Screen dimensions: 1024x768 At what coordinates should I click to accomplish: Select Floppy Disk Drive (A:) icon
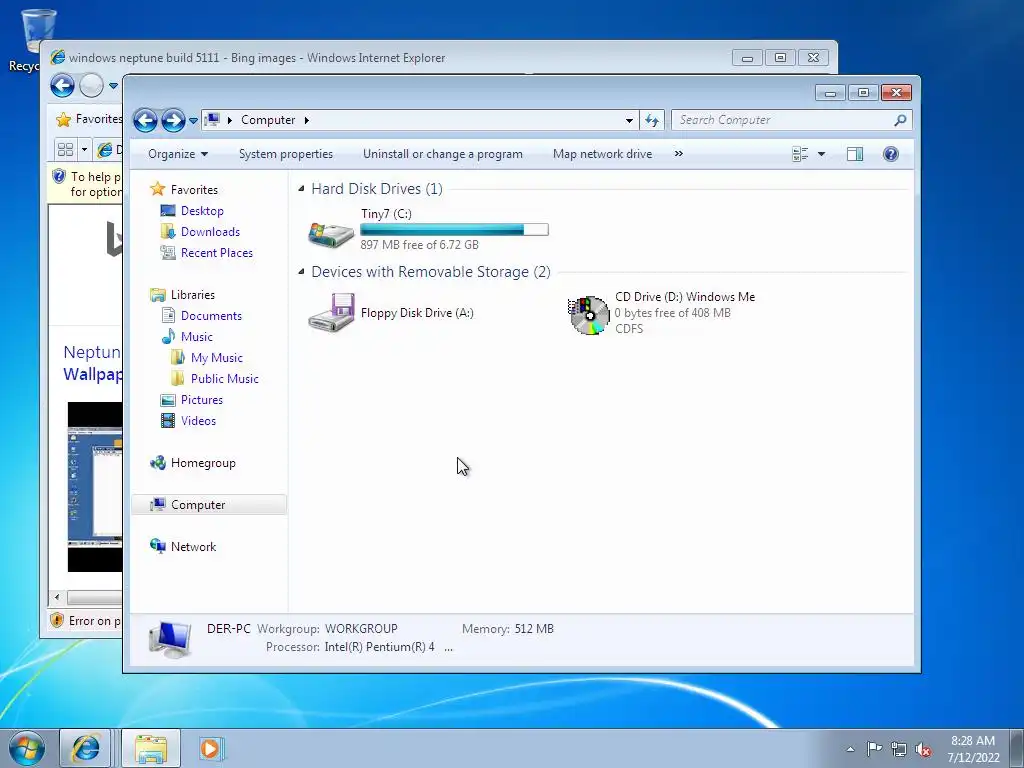[331, 313]
